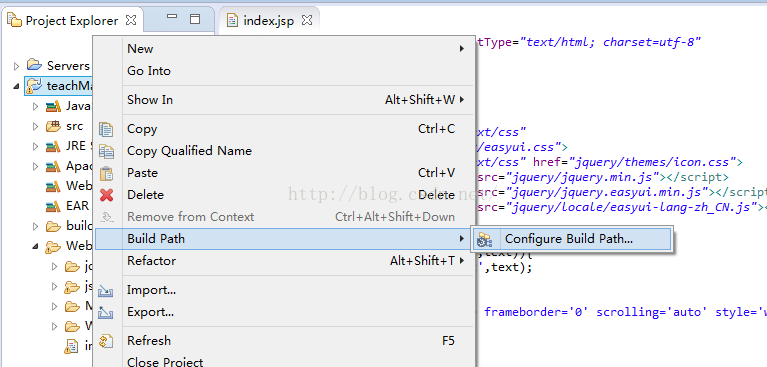Maximize the Project Explorer view
The height and width of the screenshot is (367, 767).
tap(195, 19)
